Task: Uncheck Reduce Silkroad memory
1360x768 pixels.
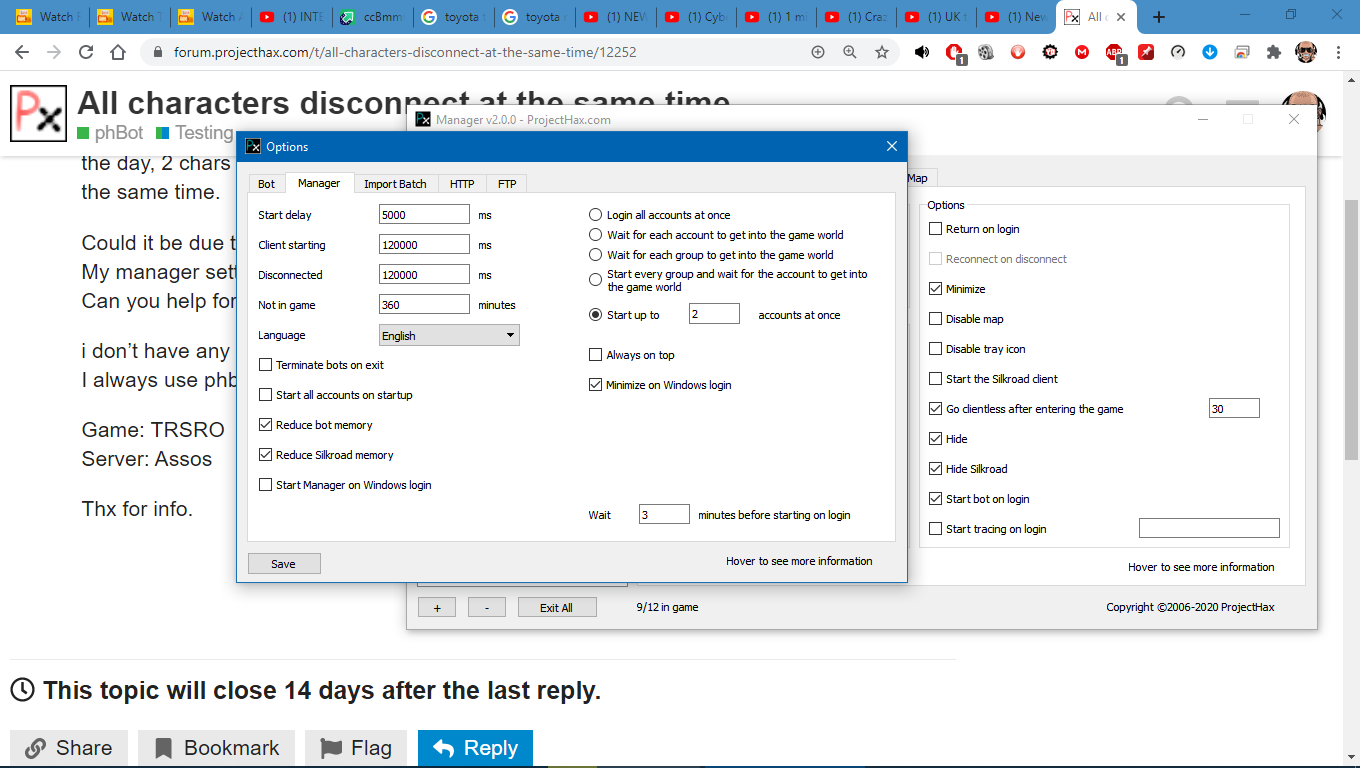Action: (266, 455)
